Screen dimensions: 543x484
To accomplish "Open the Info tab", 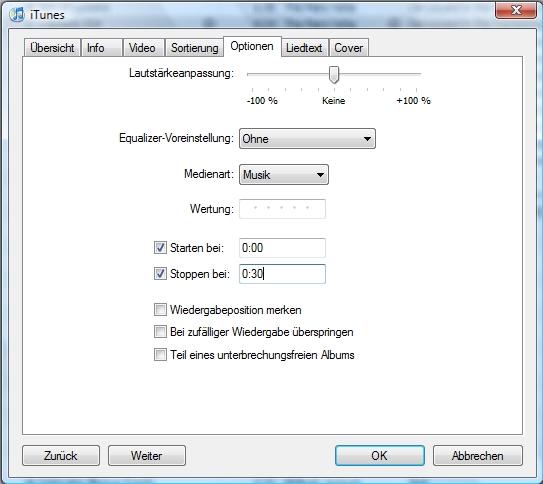I will (102, 48).
